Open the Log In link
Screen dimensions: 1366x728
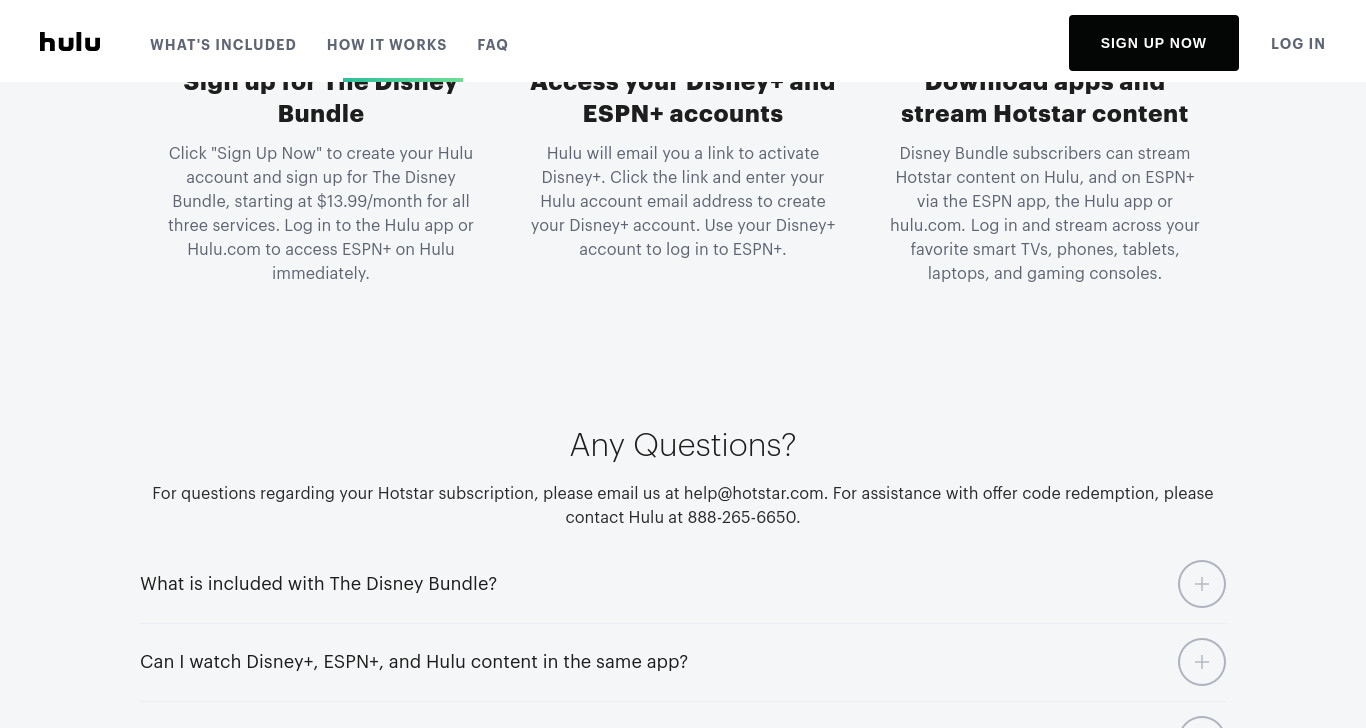pyautogui.click(x=1298, y=44)
